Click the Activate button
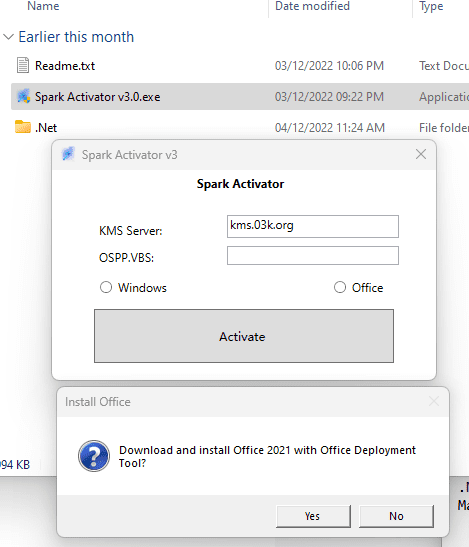The width and height of the screenshot is (469, 547). [244, 336]
